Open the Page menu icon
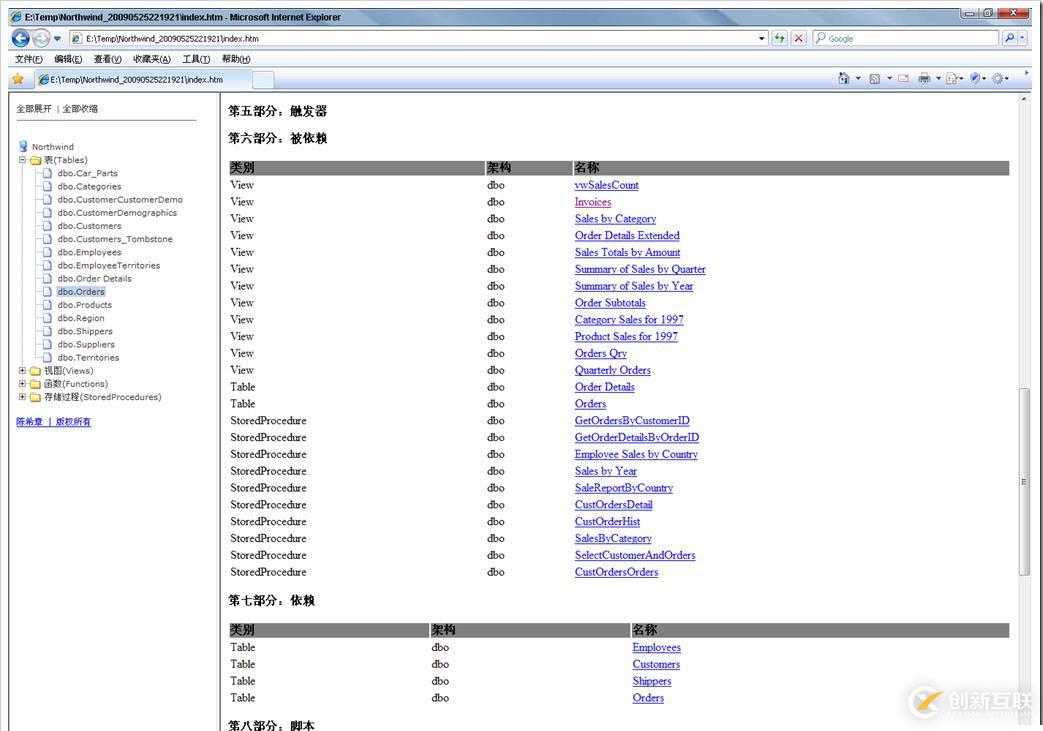Screen dimensions: 1043x731 tap(954, 78)
